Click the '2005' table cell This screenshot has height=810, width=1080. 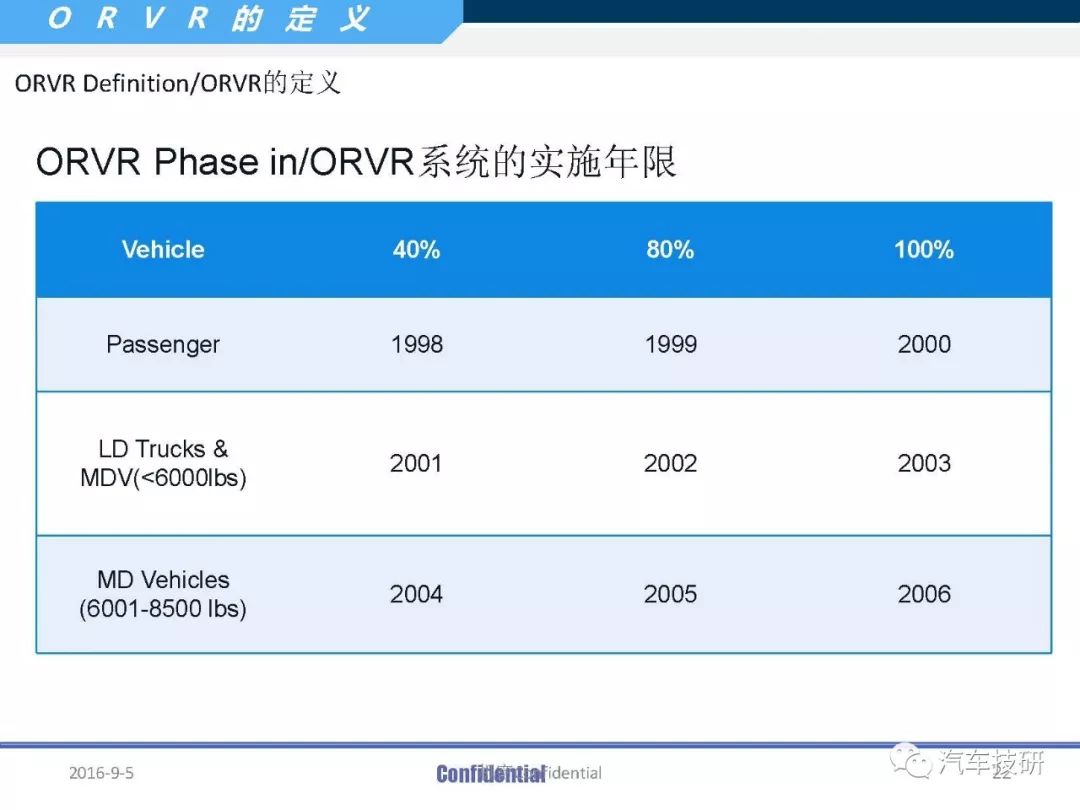tap(670, 594)
